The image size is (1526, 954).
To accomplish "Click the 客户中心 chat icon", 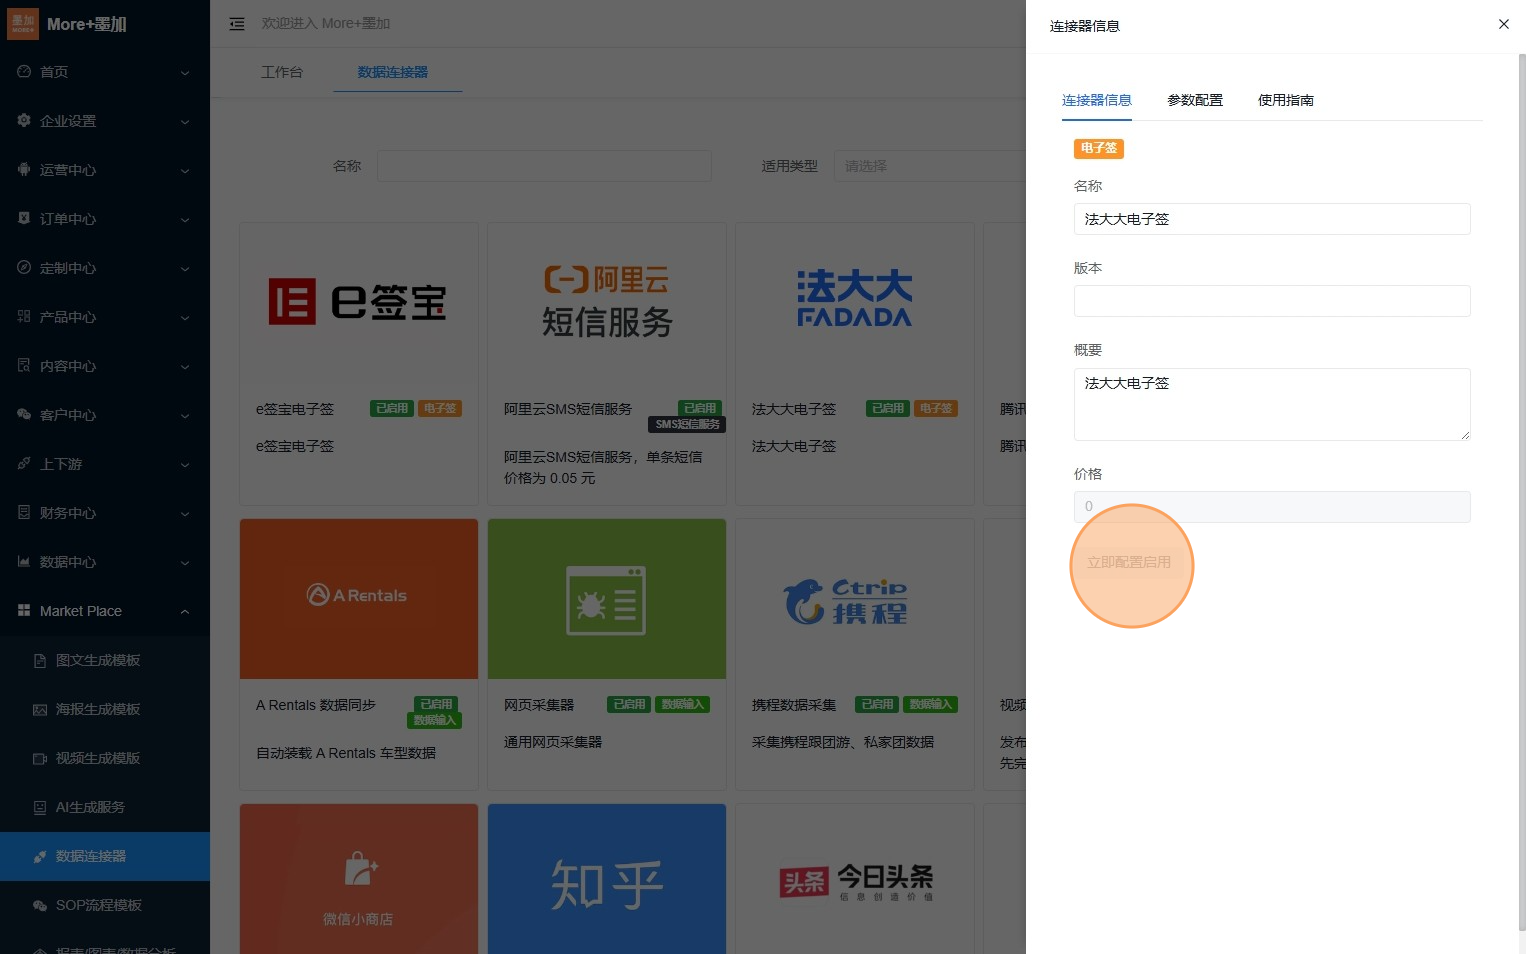I will click(x=24, y=414).
